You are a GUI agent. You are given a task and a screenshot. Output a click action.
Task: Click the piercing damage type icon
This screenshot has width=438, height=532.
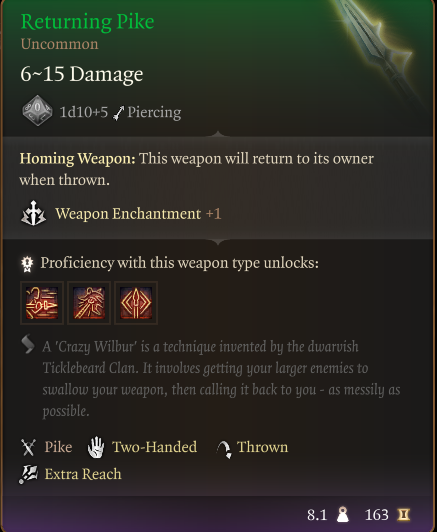click(x=118, y=113)
